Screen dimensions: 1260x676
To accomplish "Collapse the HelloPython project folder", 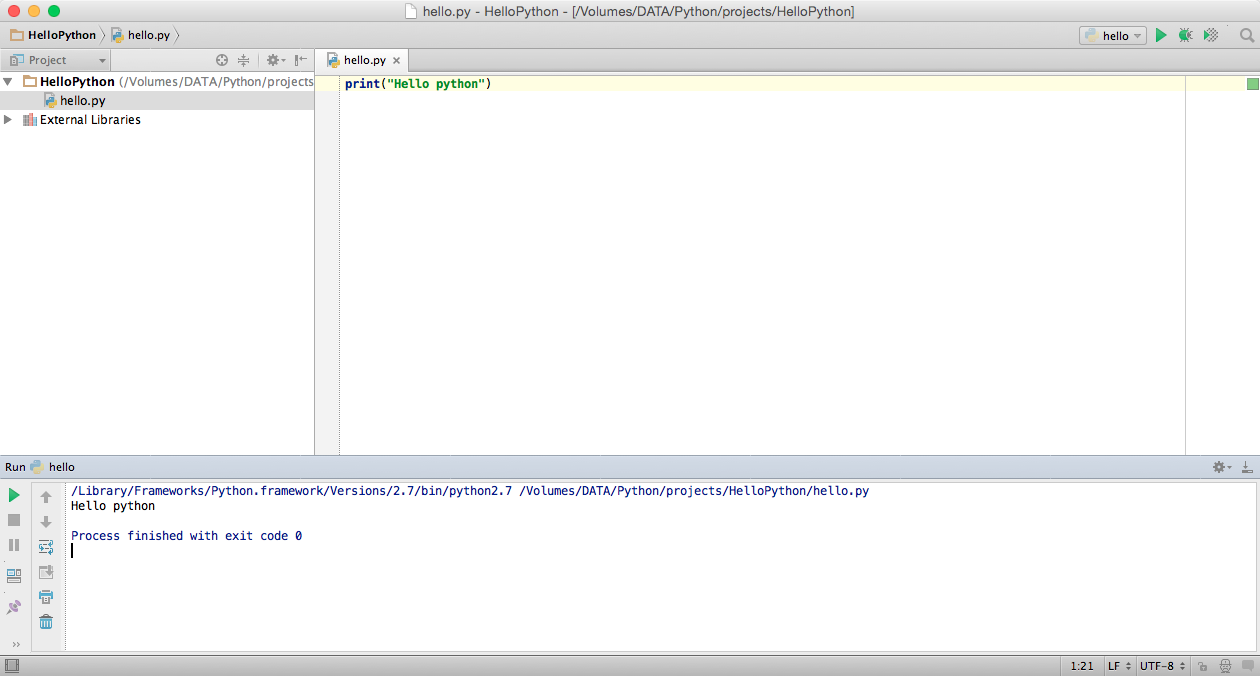I will [x=8, y=82].
